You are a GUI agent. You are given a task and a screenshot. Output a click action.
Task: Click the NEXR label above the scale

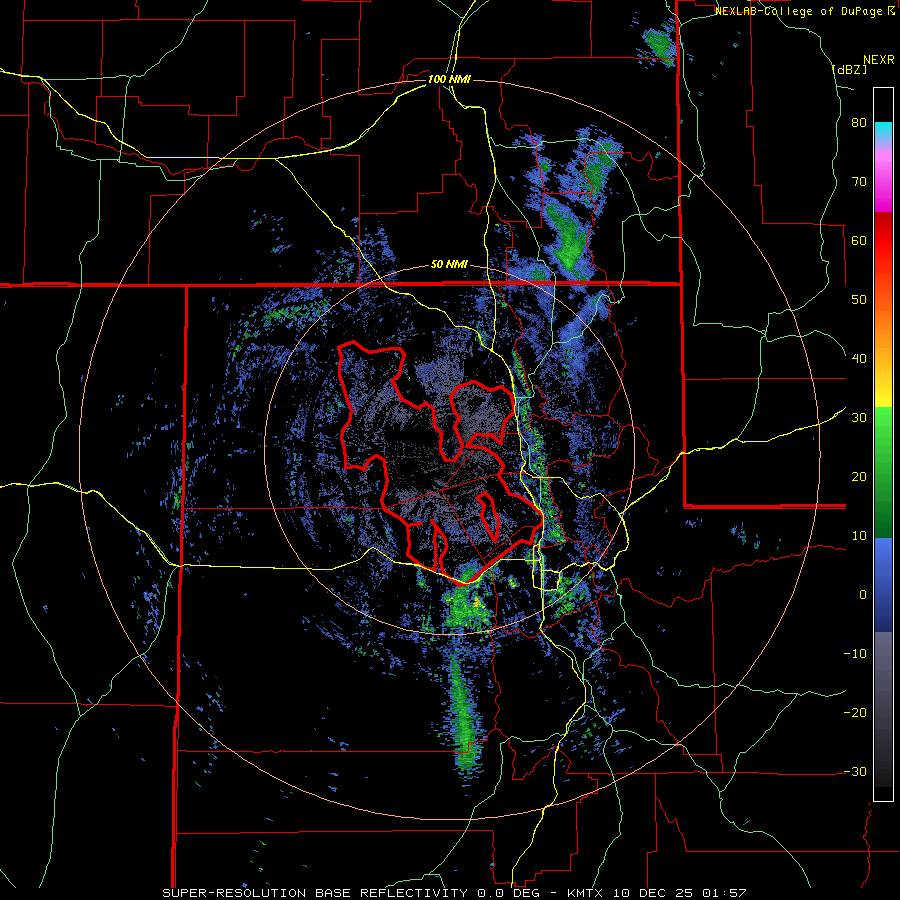coord(878,60)
